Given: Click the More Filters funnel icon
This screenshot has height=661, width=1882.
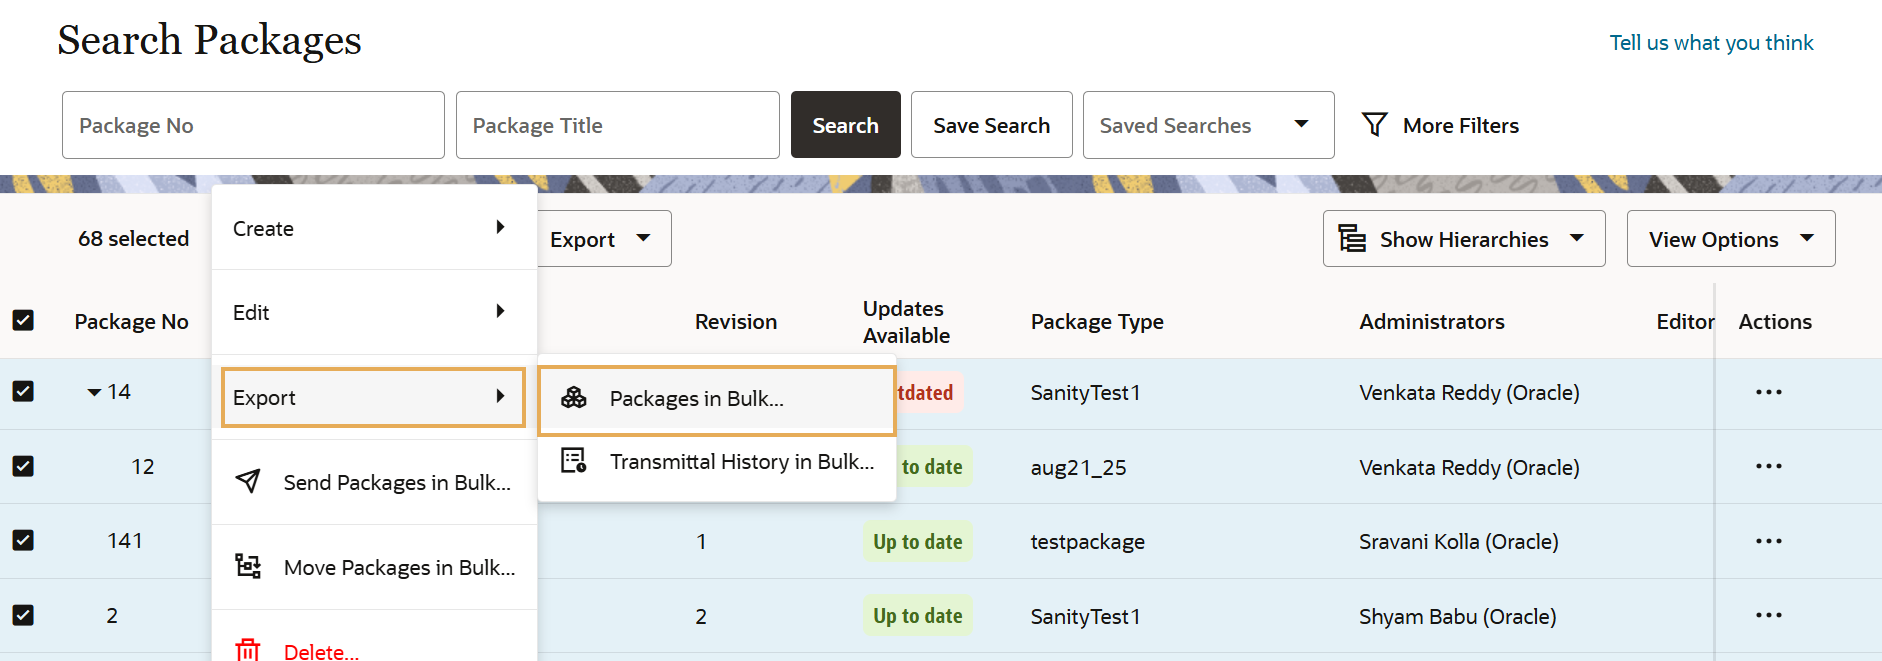Looking at the screenshot, I should click(1375, 125).
